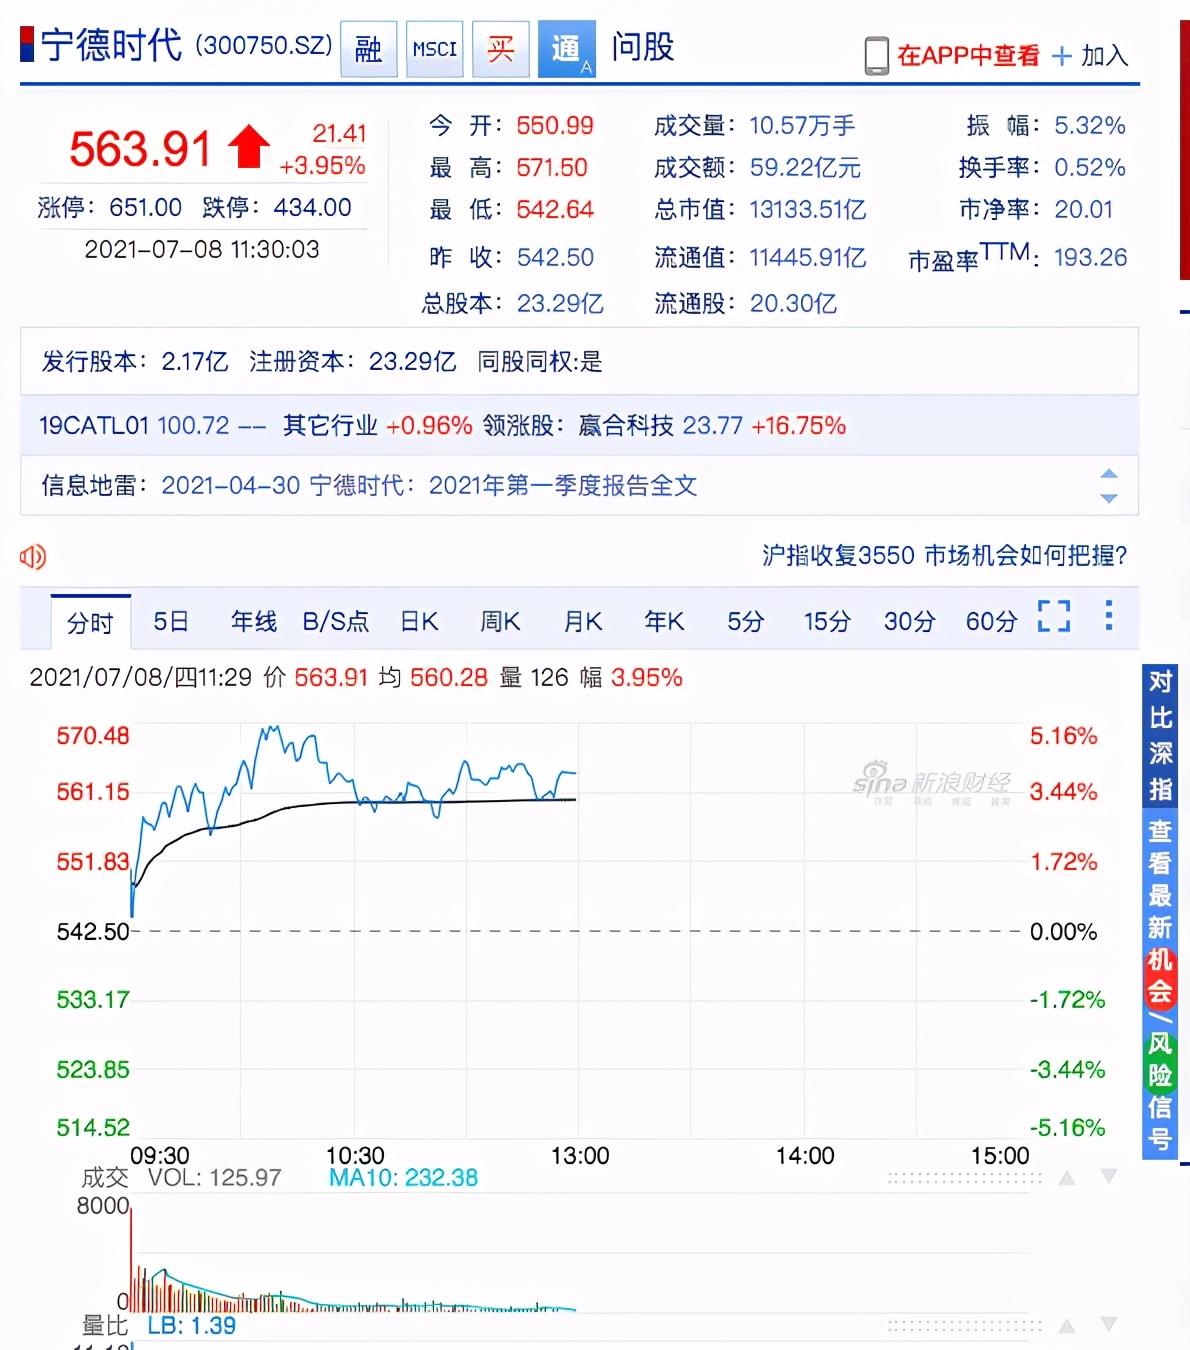The width and height of the screenshot is (1190, 1350).
Task: Switch to the 60分 tab
Action: [991, 622]
